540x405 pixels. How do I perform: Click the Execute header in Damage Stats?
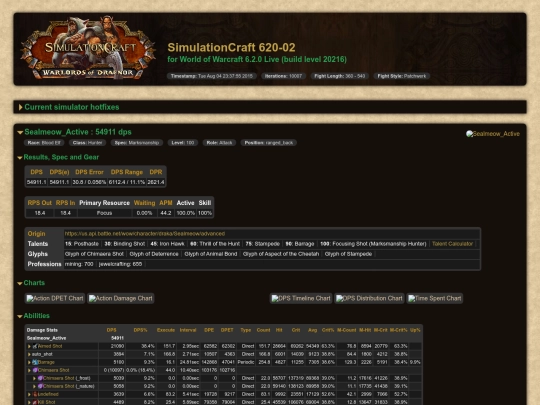point(166,330)
